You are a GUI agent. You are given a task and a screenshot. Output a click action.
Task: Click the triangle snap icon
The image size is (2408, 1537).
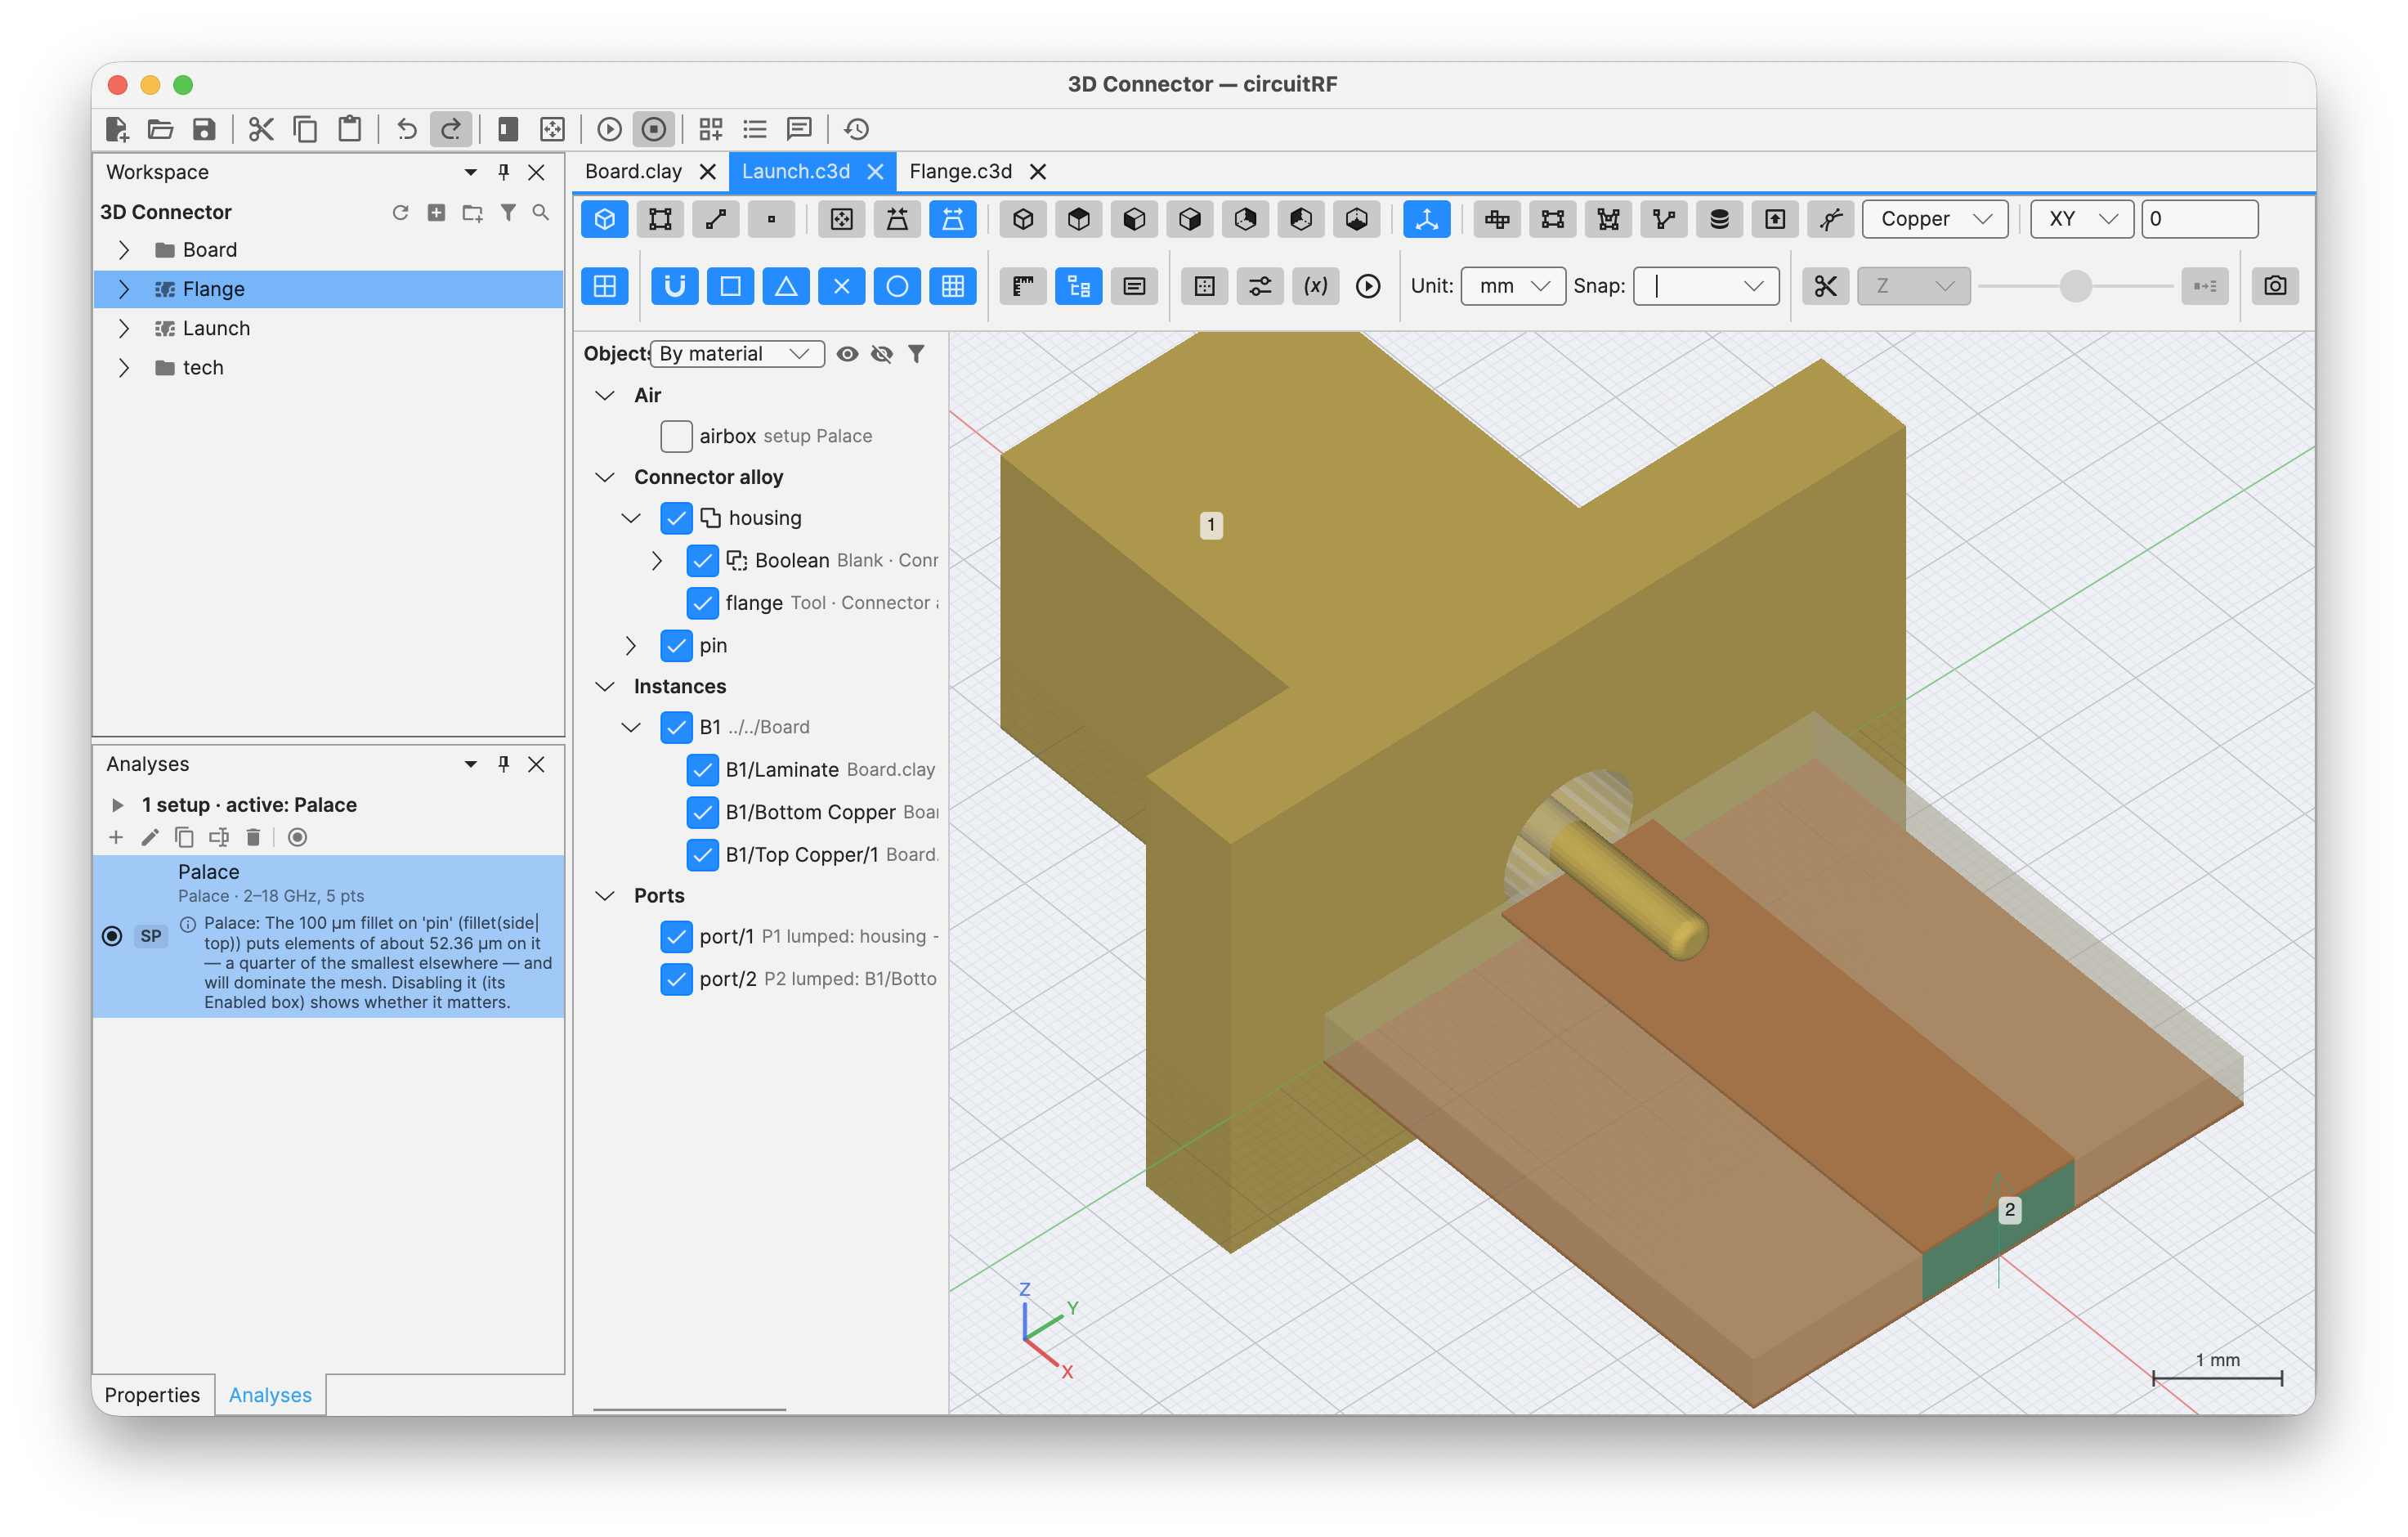tap(786, 286)
